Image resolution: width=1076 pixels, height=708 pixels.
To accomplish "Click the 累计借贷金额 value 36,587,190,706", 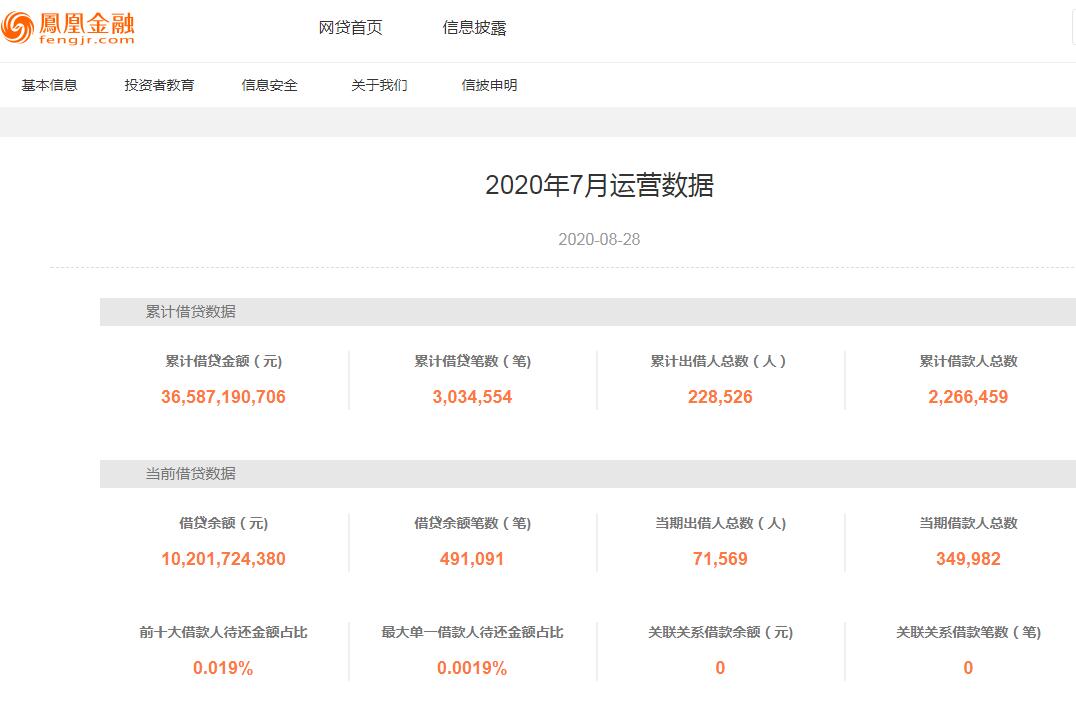I will (x=223, y=397).
